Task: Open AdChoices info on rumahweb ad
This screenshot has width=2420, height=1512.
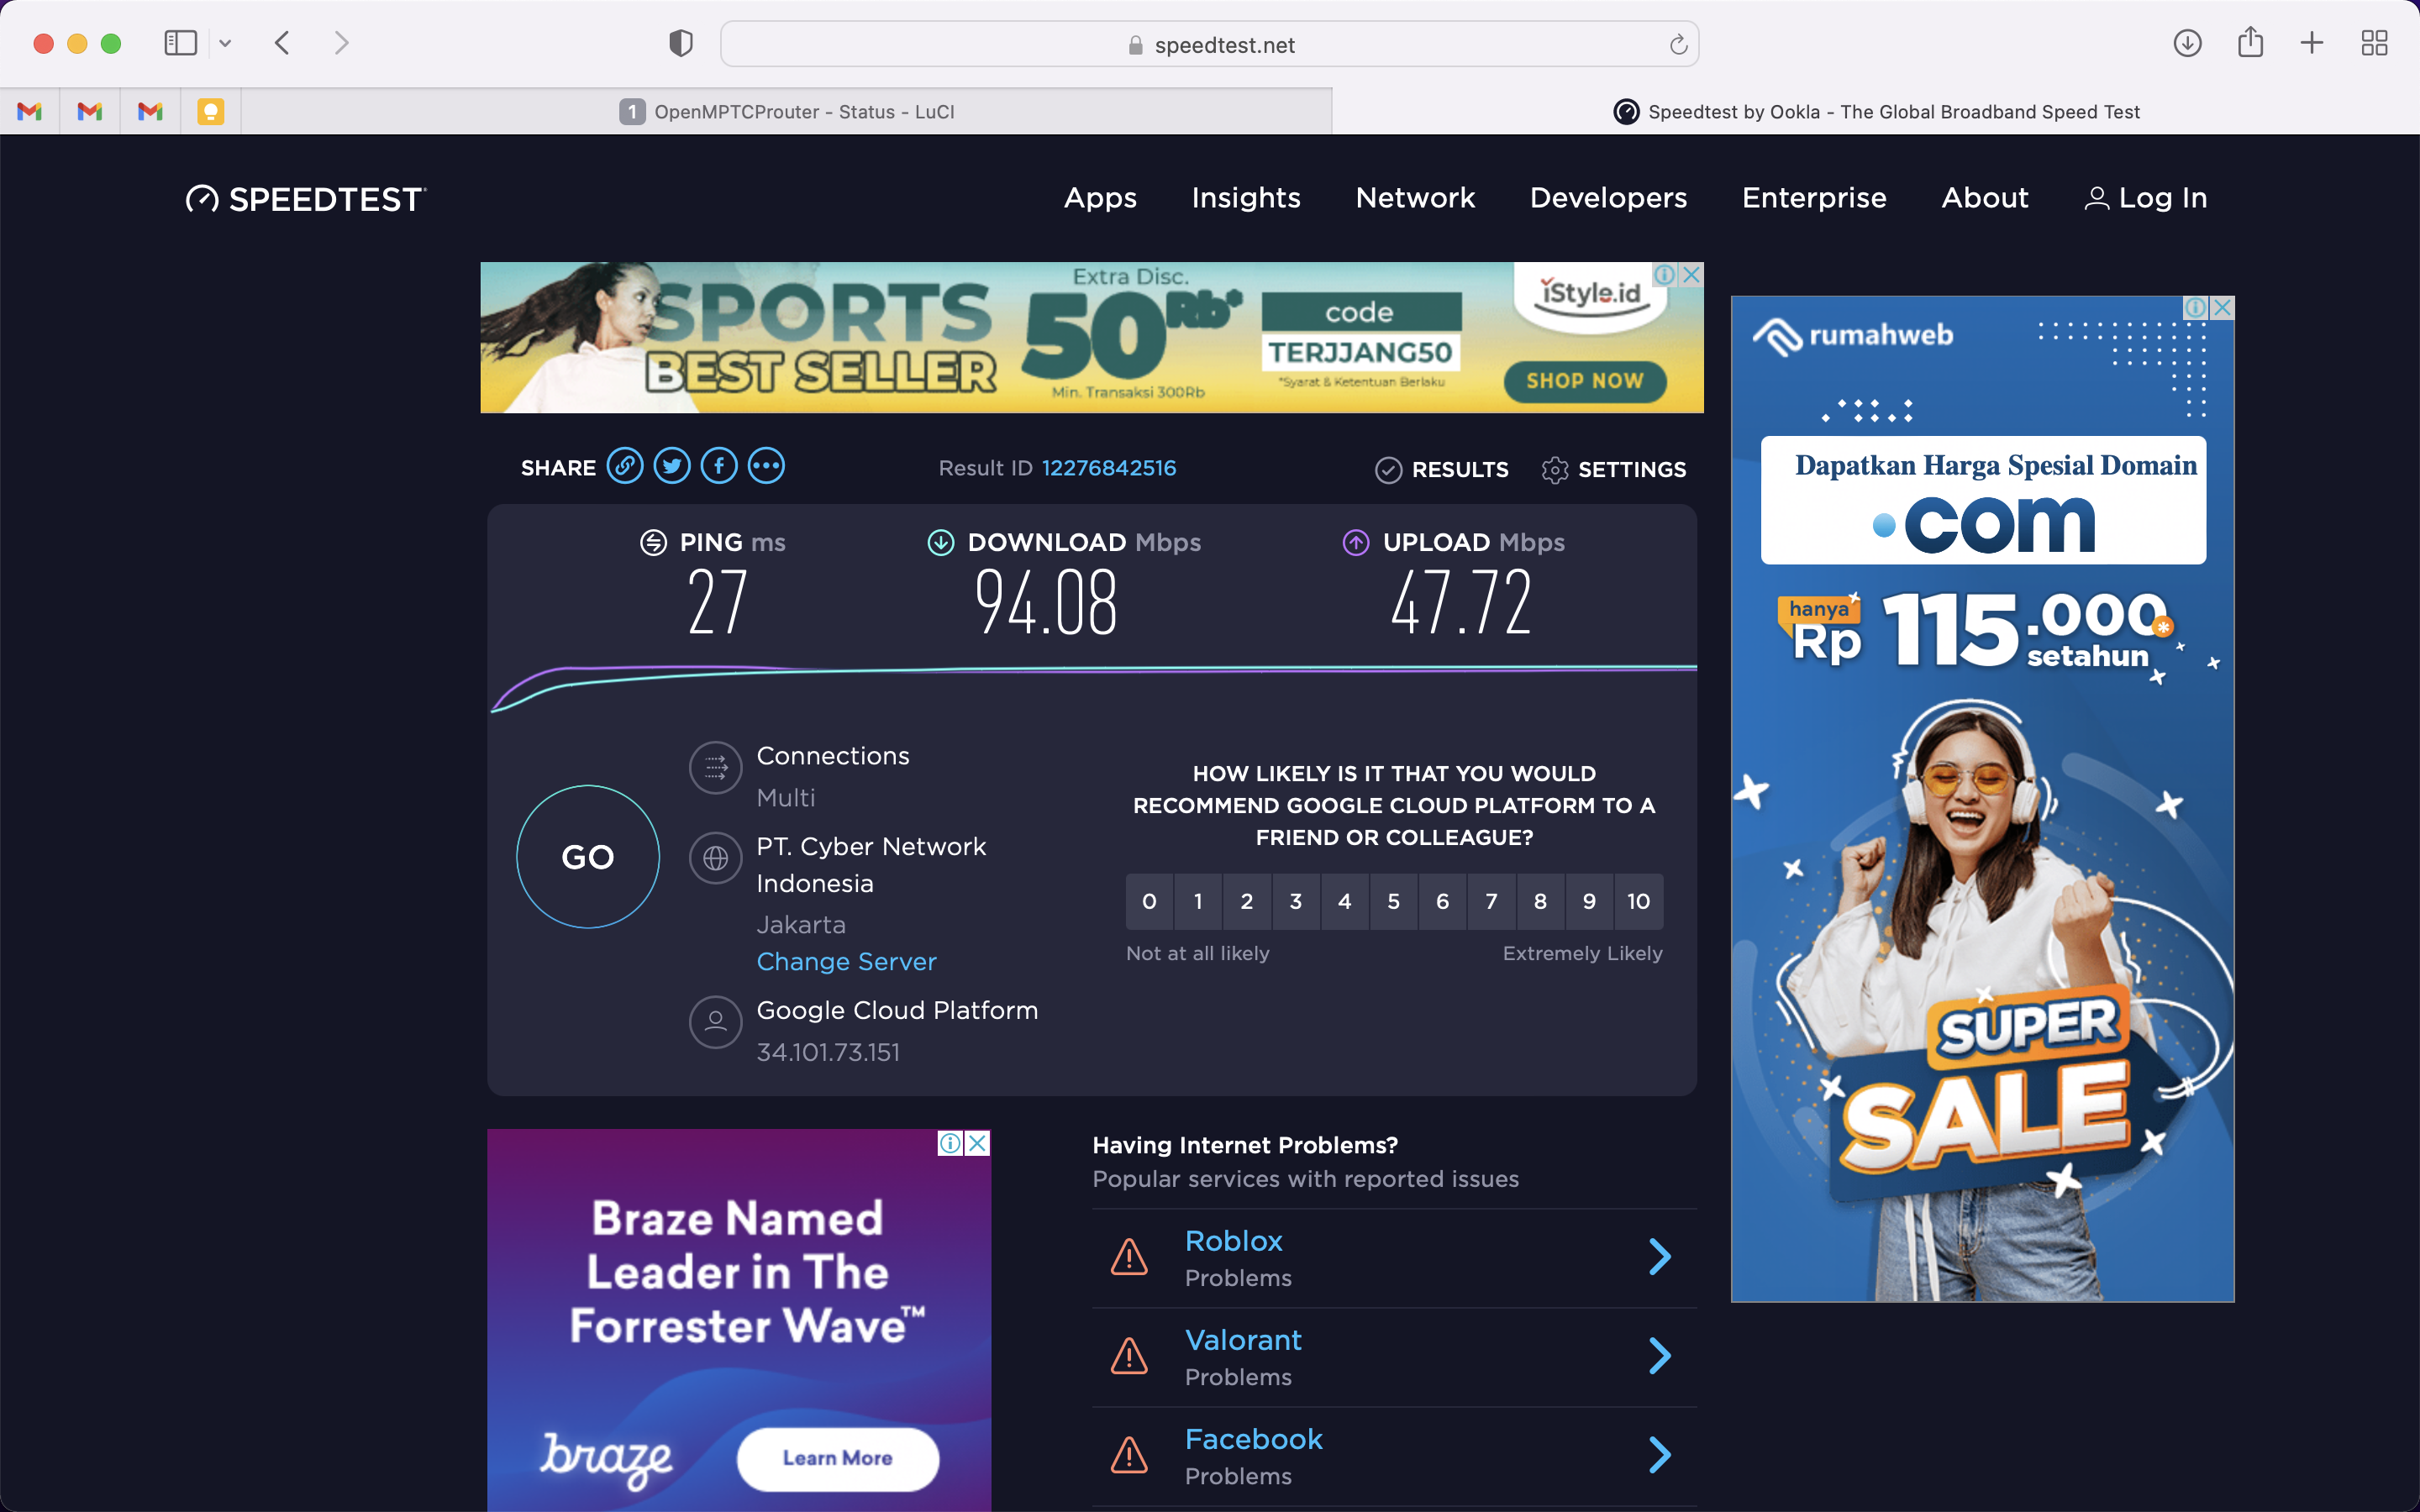Action: pyautogui.click(x=2196, y=308)
